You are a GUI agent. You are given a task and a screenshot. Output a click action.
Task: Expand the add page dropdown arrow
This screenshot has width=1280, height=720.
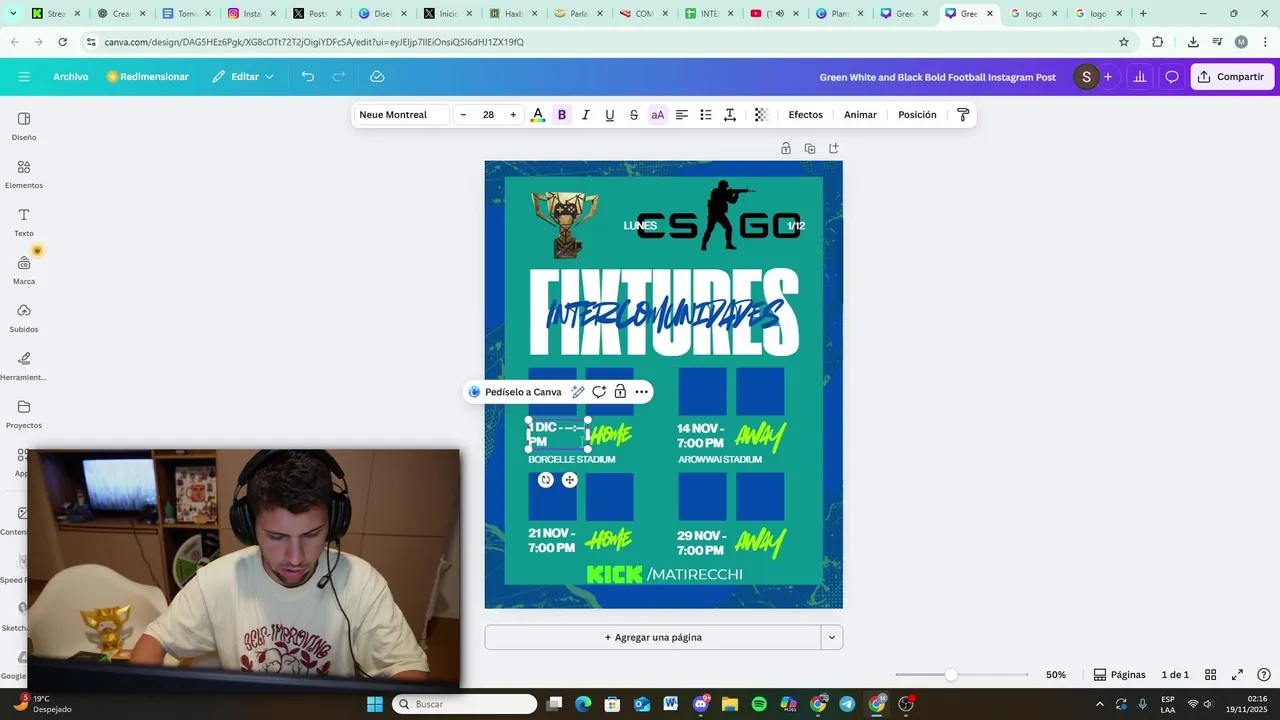pyautogui.click(x=831, y=637)
